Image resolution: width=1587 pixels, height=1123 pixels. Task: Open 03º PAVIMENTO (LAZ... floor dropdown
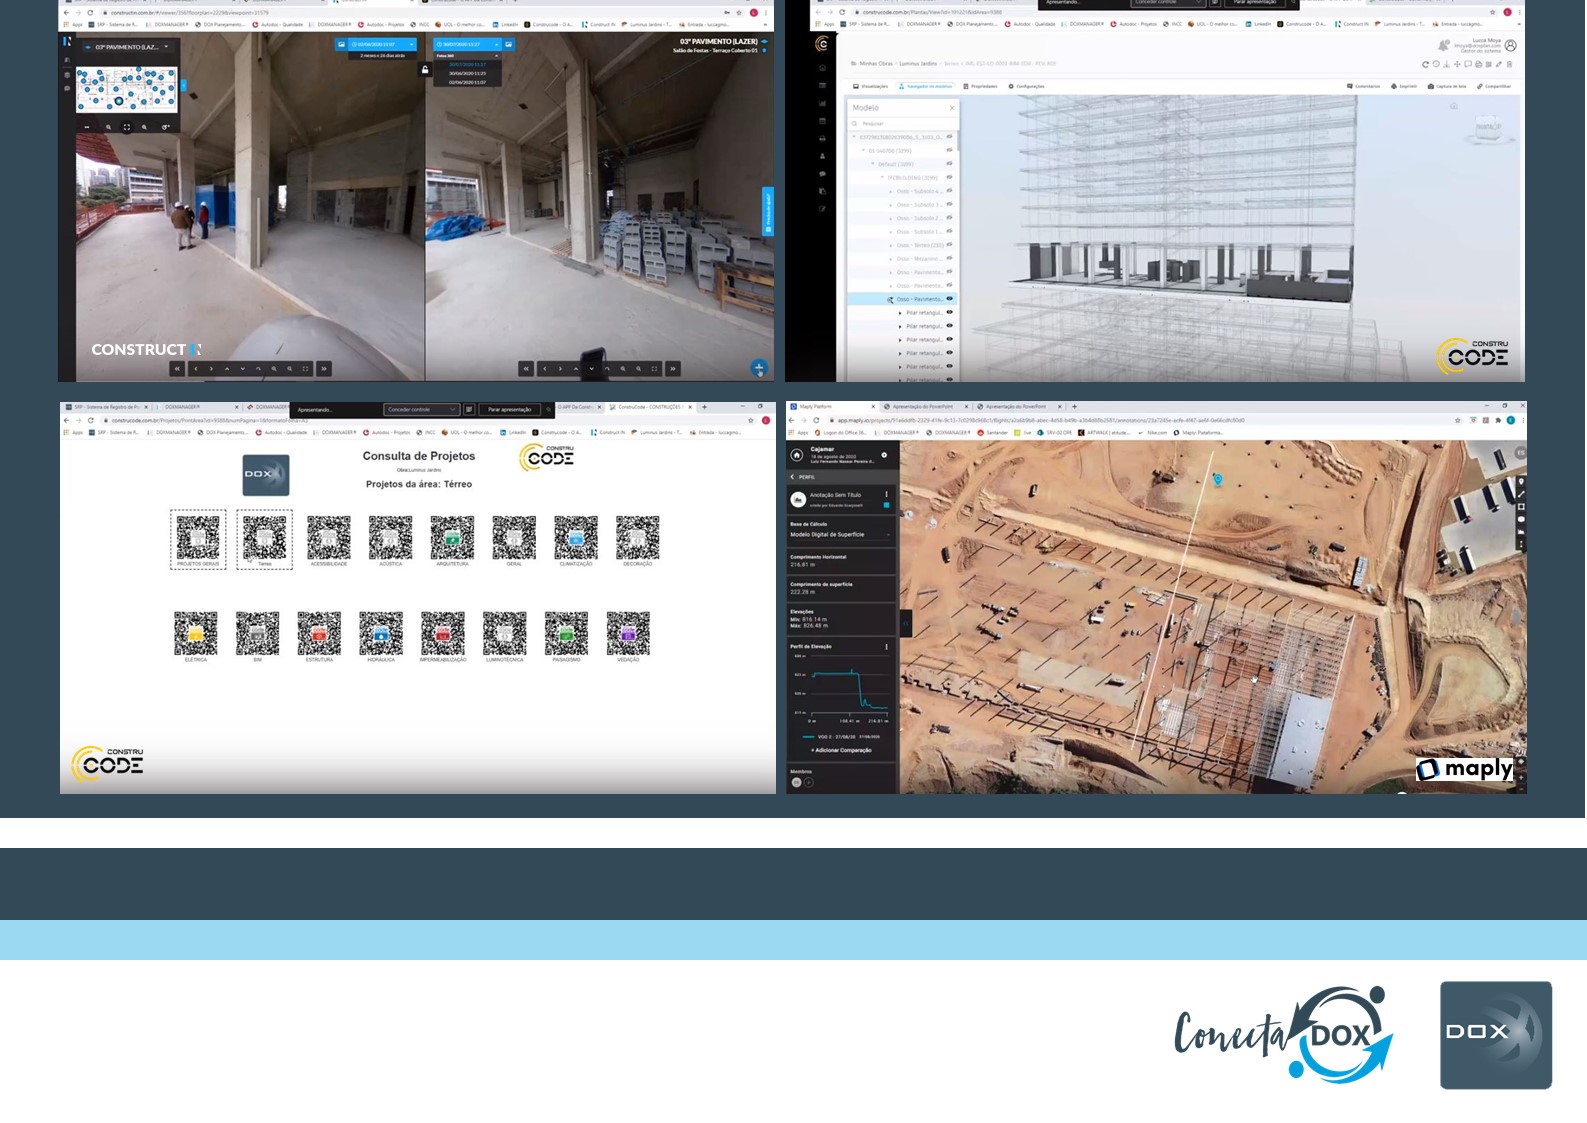[127, 47]
